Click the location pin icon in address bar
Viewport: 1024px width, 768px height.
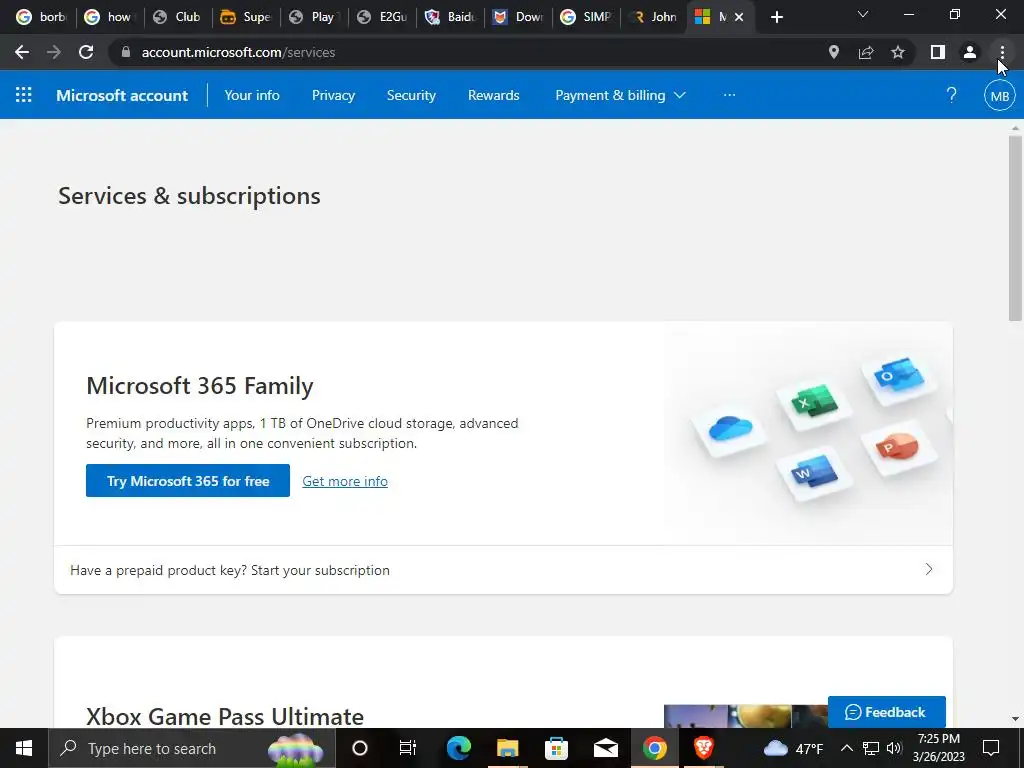coord(833,52)
